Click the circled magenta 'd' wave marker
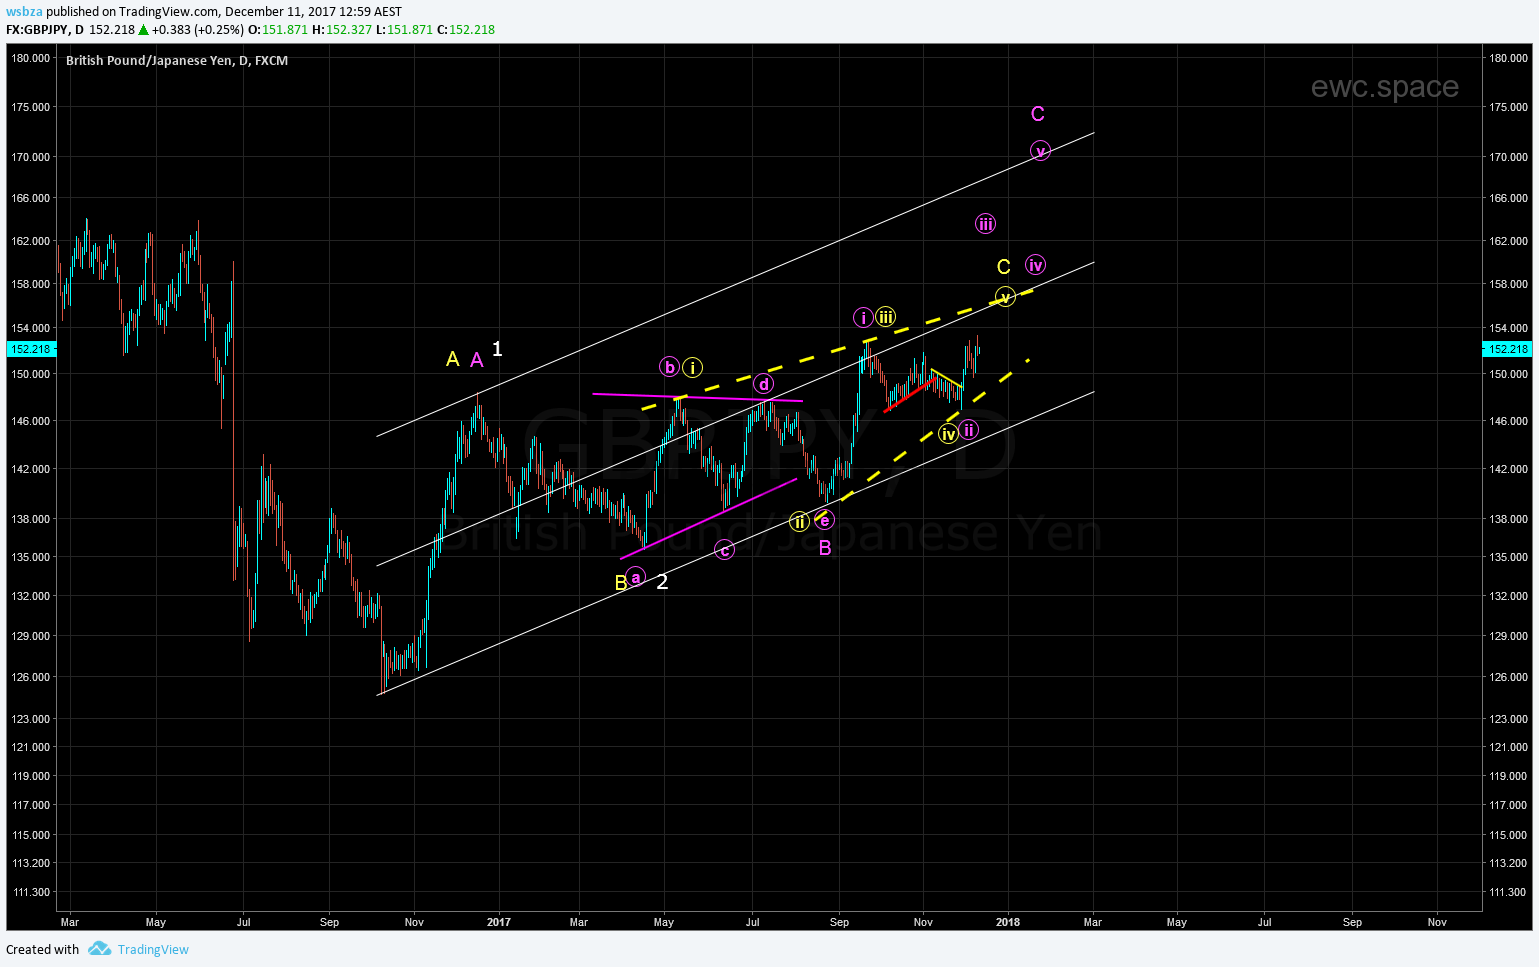The width and height of the screenshot is (1539, 967). pyautogui.click(x=763, y=384)
